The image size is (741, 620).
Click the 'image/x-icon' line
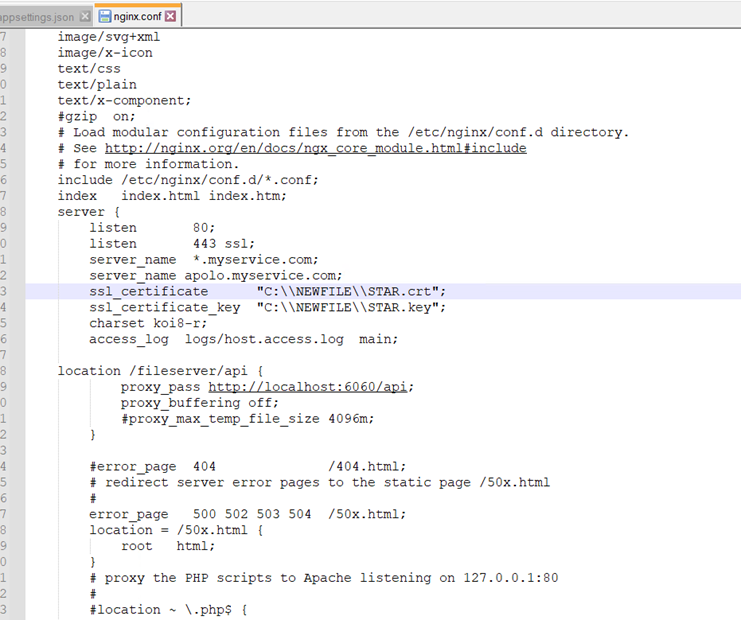tap(105, 52)
